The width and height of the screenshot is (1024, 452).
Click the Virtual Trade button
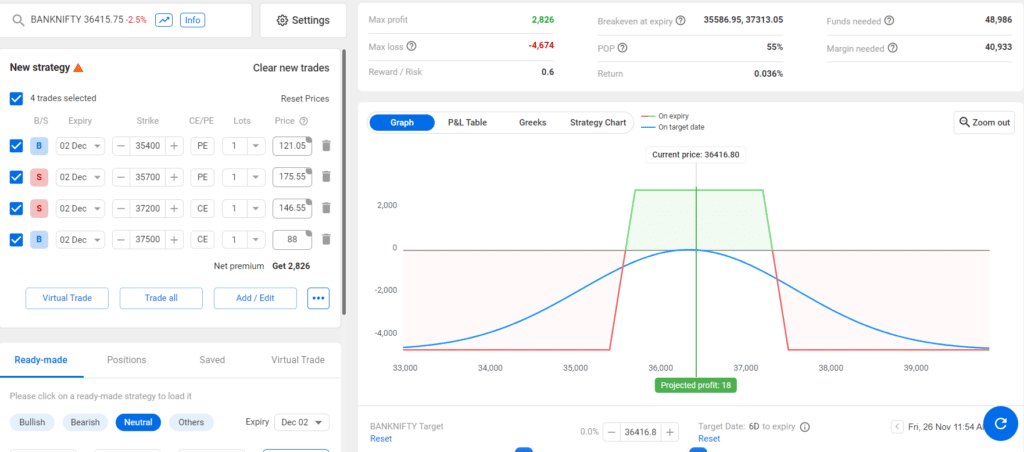(x=67, y=298)
